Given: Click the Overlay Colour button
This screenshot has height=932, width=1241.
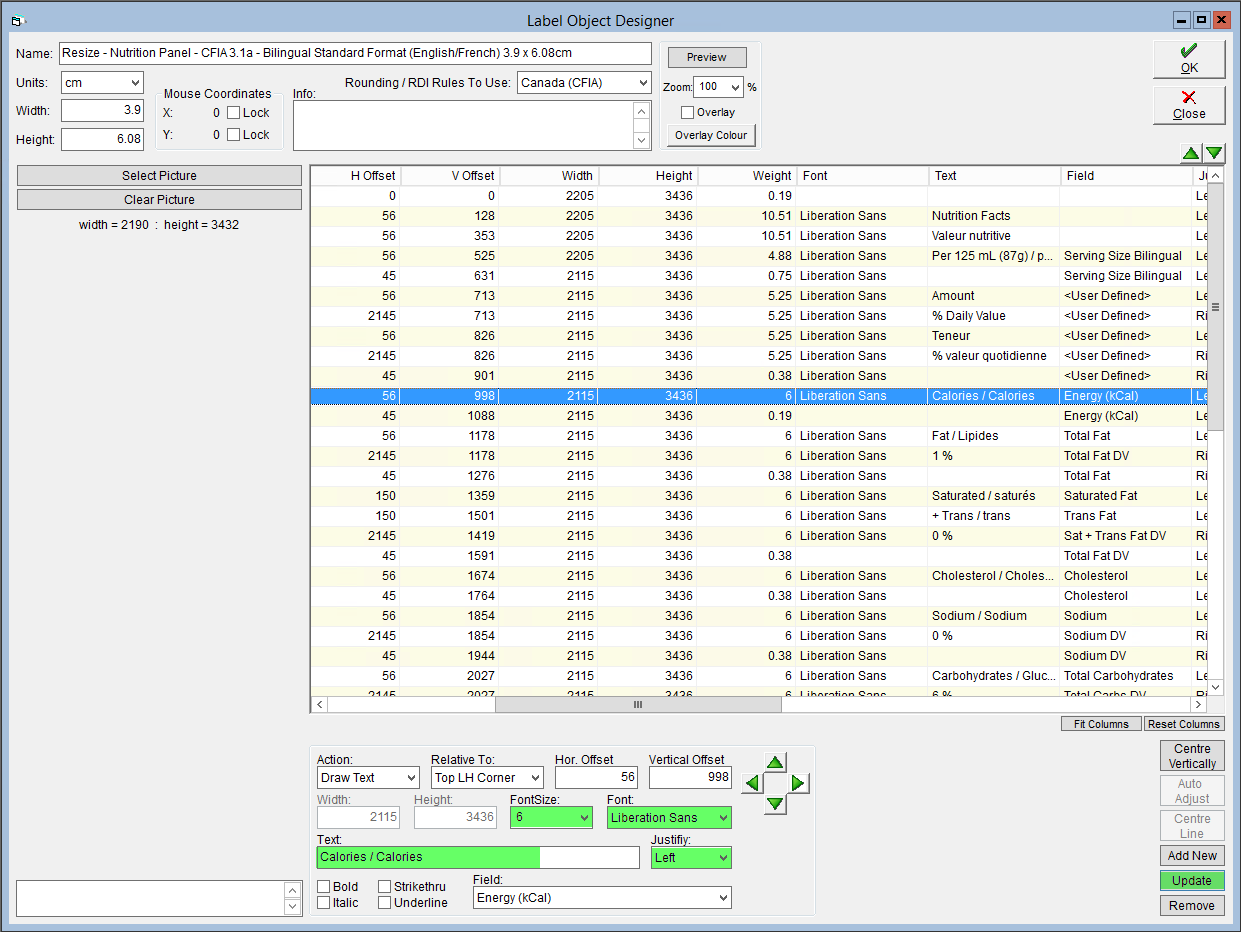Looking at the screenshot, I should 711,135.
